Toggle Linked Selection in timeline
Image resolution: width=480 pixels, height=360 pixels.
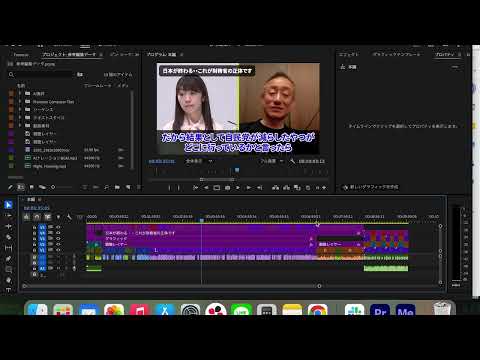(x=48, y=217)
